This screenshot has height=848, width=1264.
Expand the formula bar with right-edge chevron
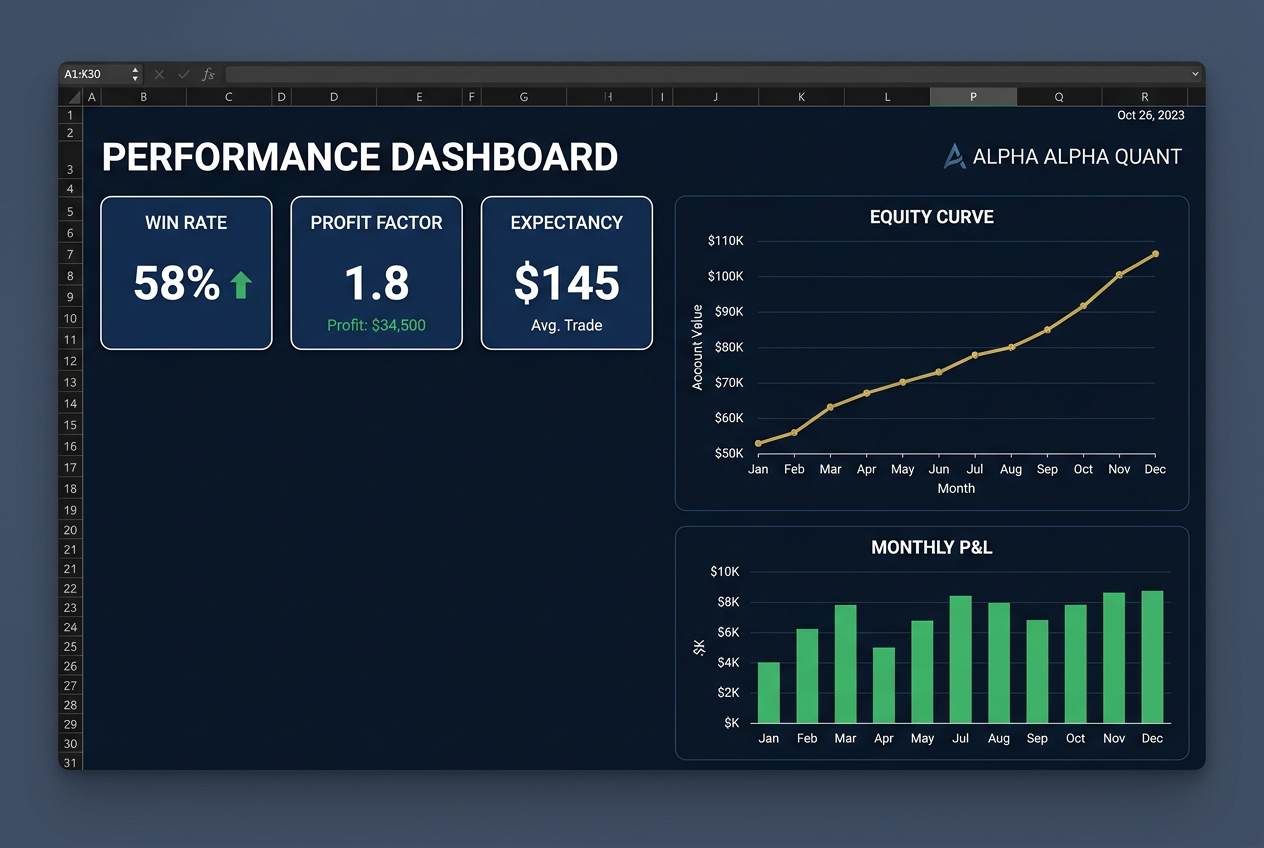coord(1195,74)
